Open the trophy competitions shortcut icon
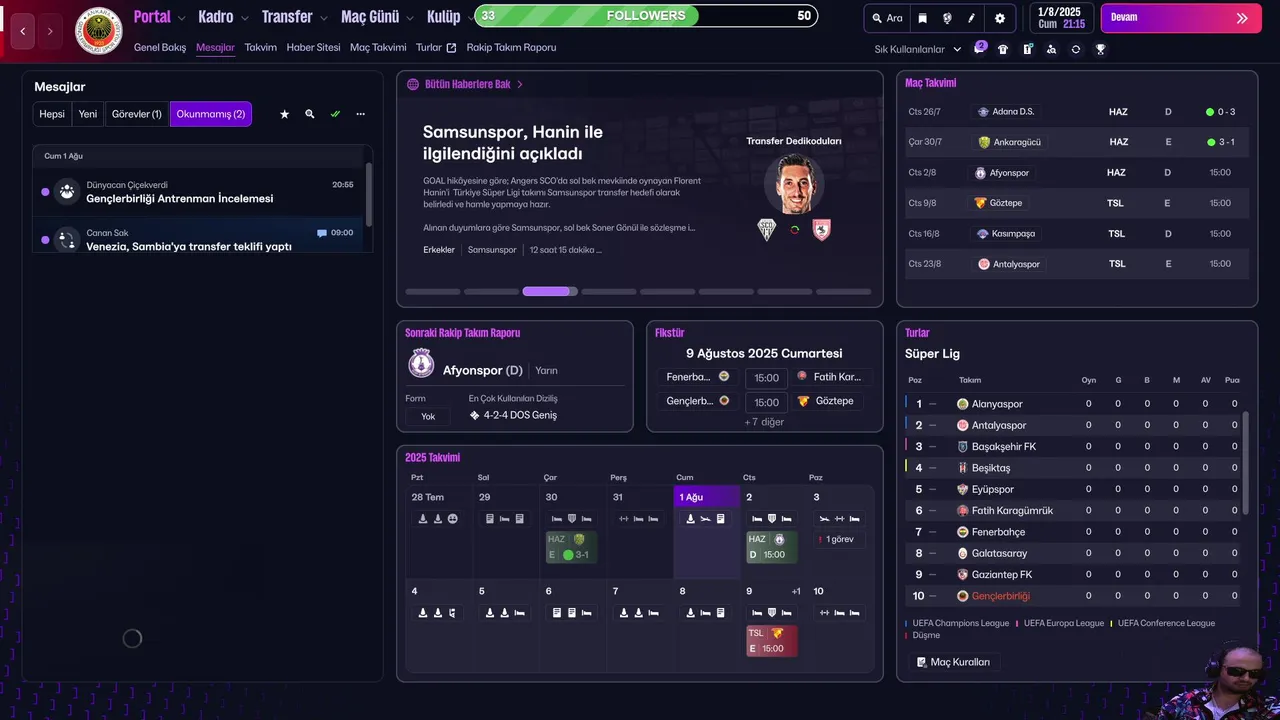Viewport: 1280px width, 720px height. click(1100, 49)
